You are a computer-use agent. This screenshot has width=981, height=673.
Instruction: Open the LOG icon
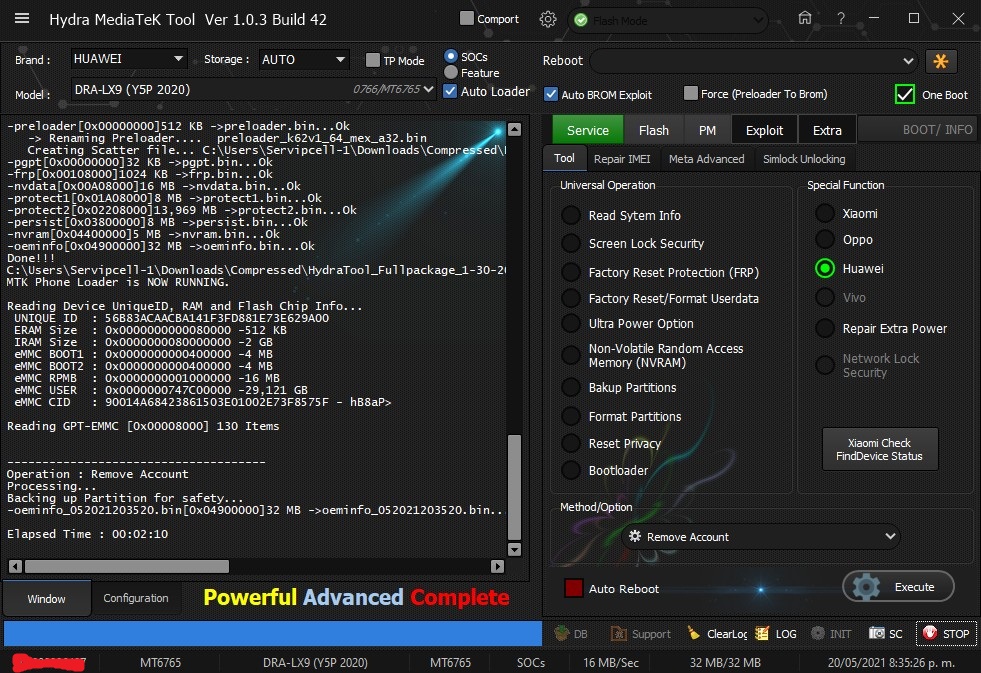[x=761, y=633]
